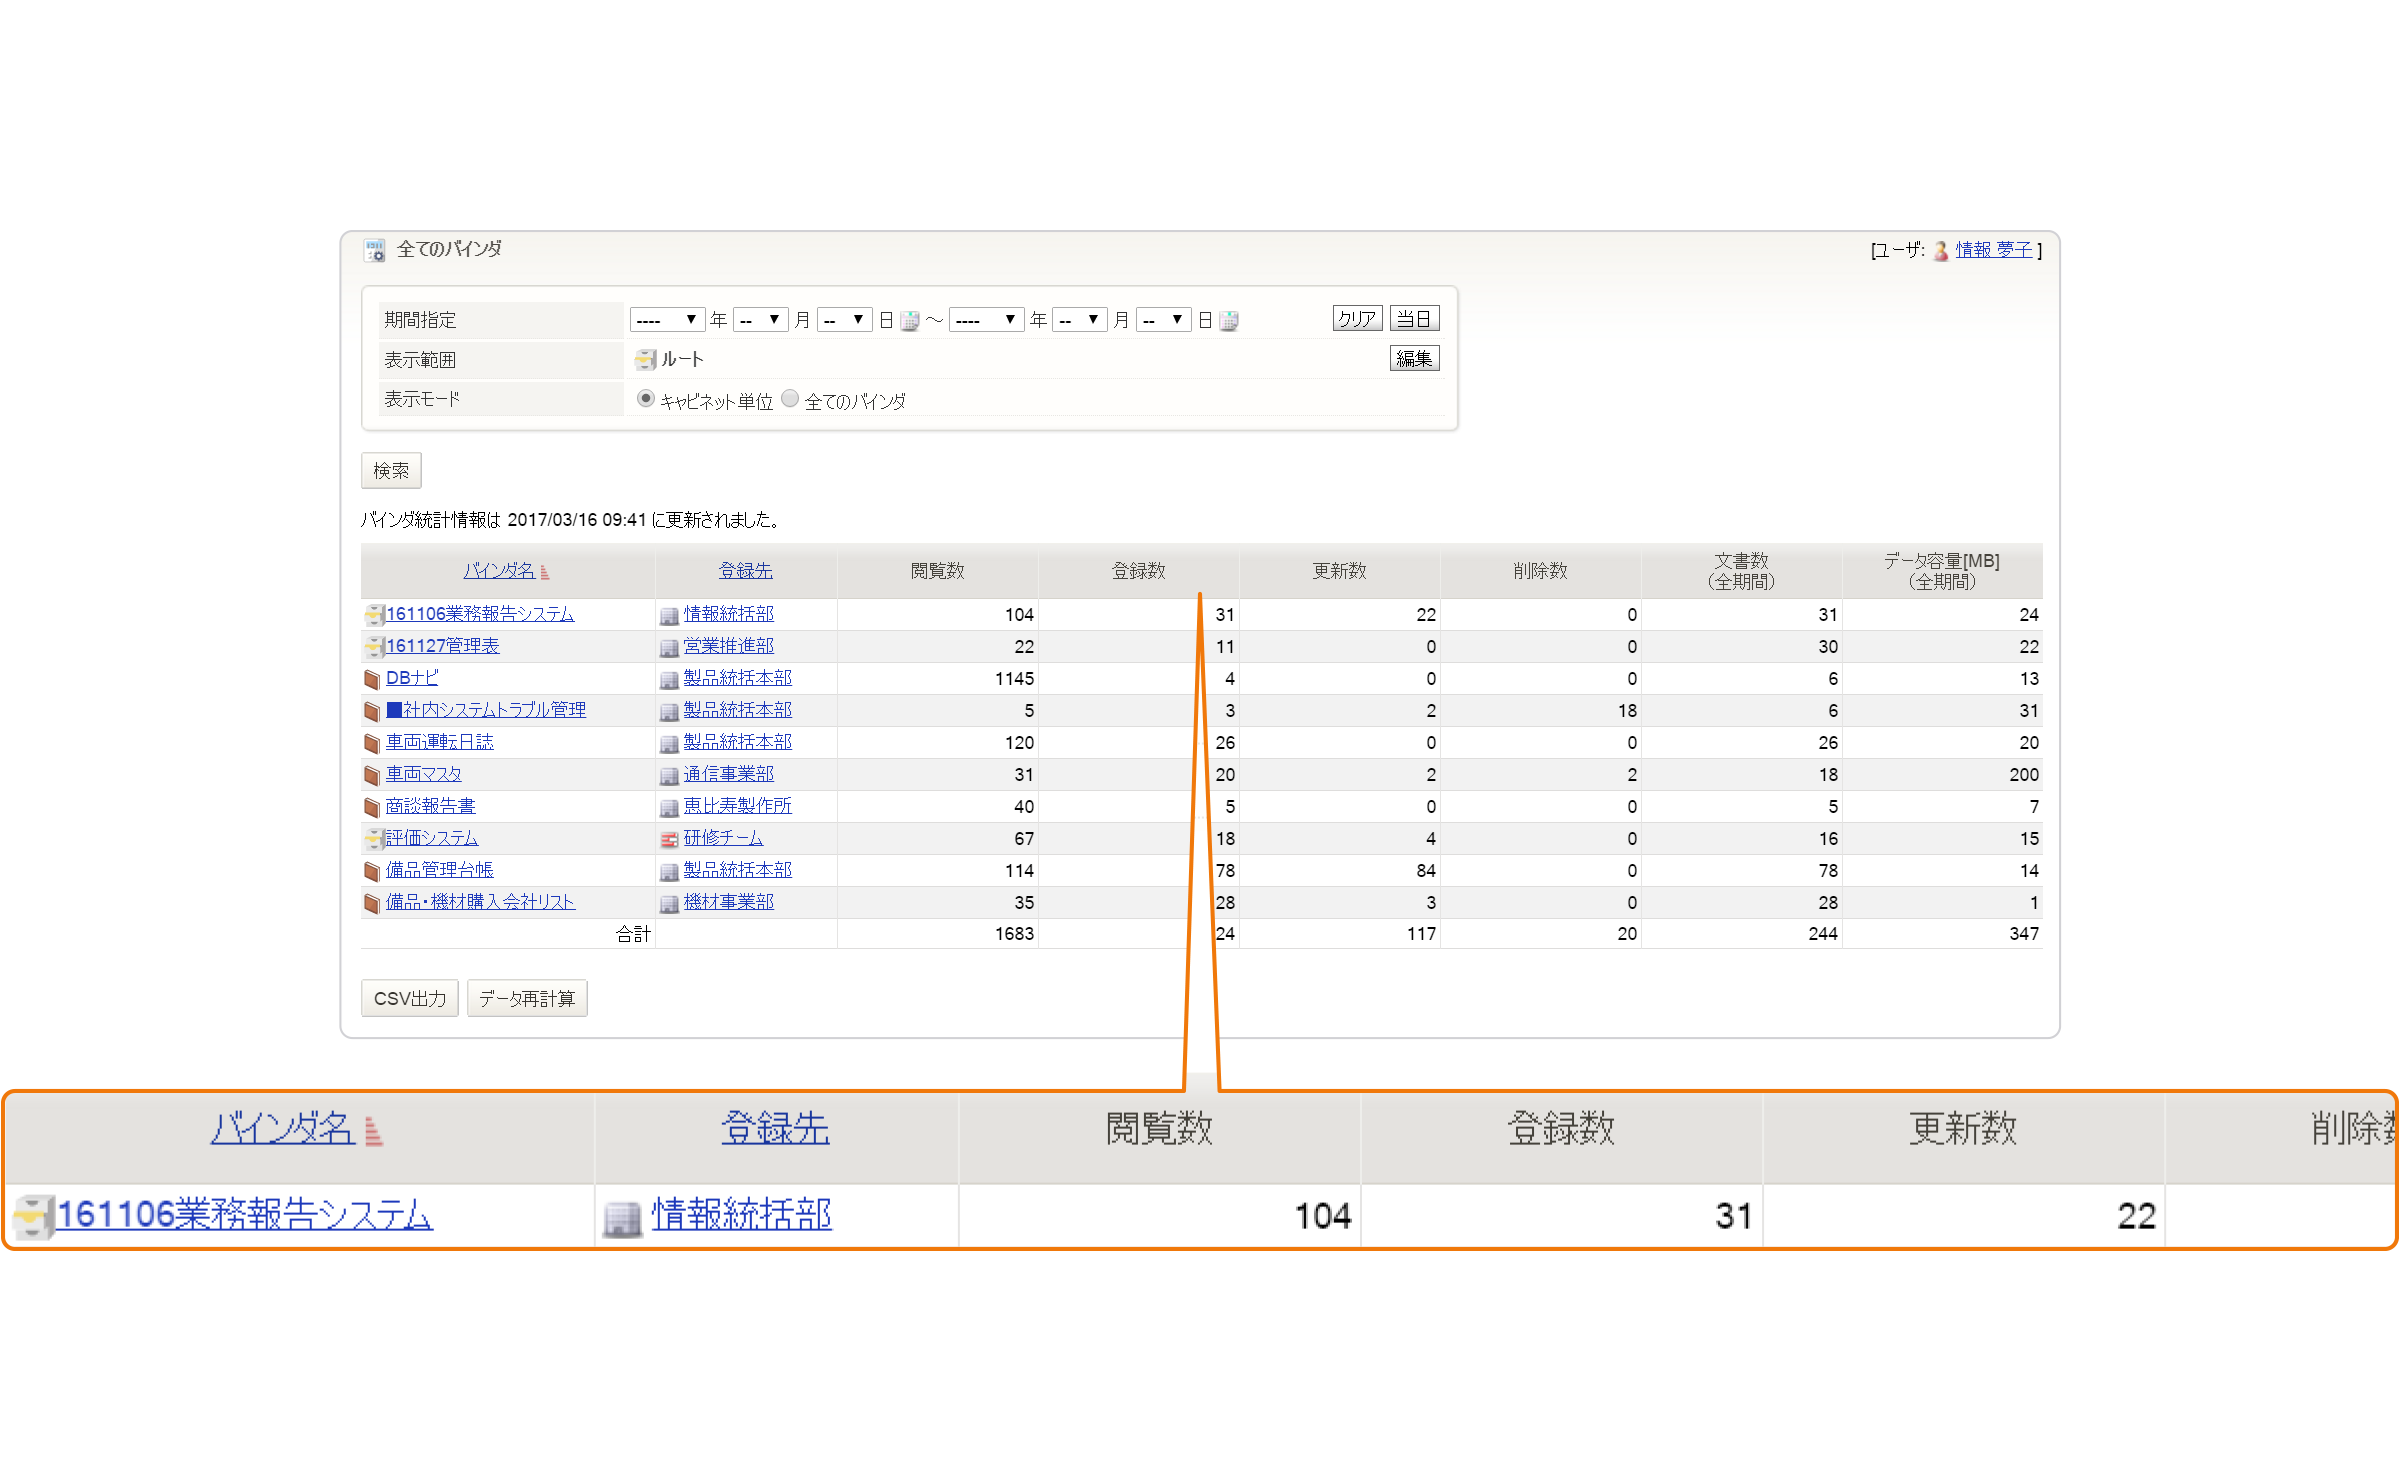The height and width of the screenshot is (1480, 2400).
Task: Click the 合計 row label
Action: point(633,934)
